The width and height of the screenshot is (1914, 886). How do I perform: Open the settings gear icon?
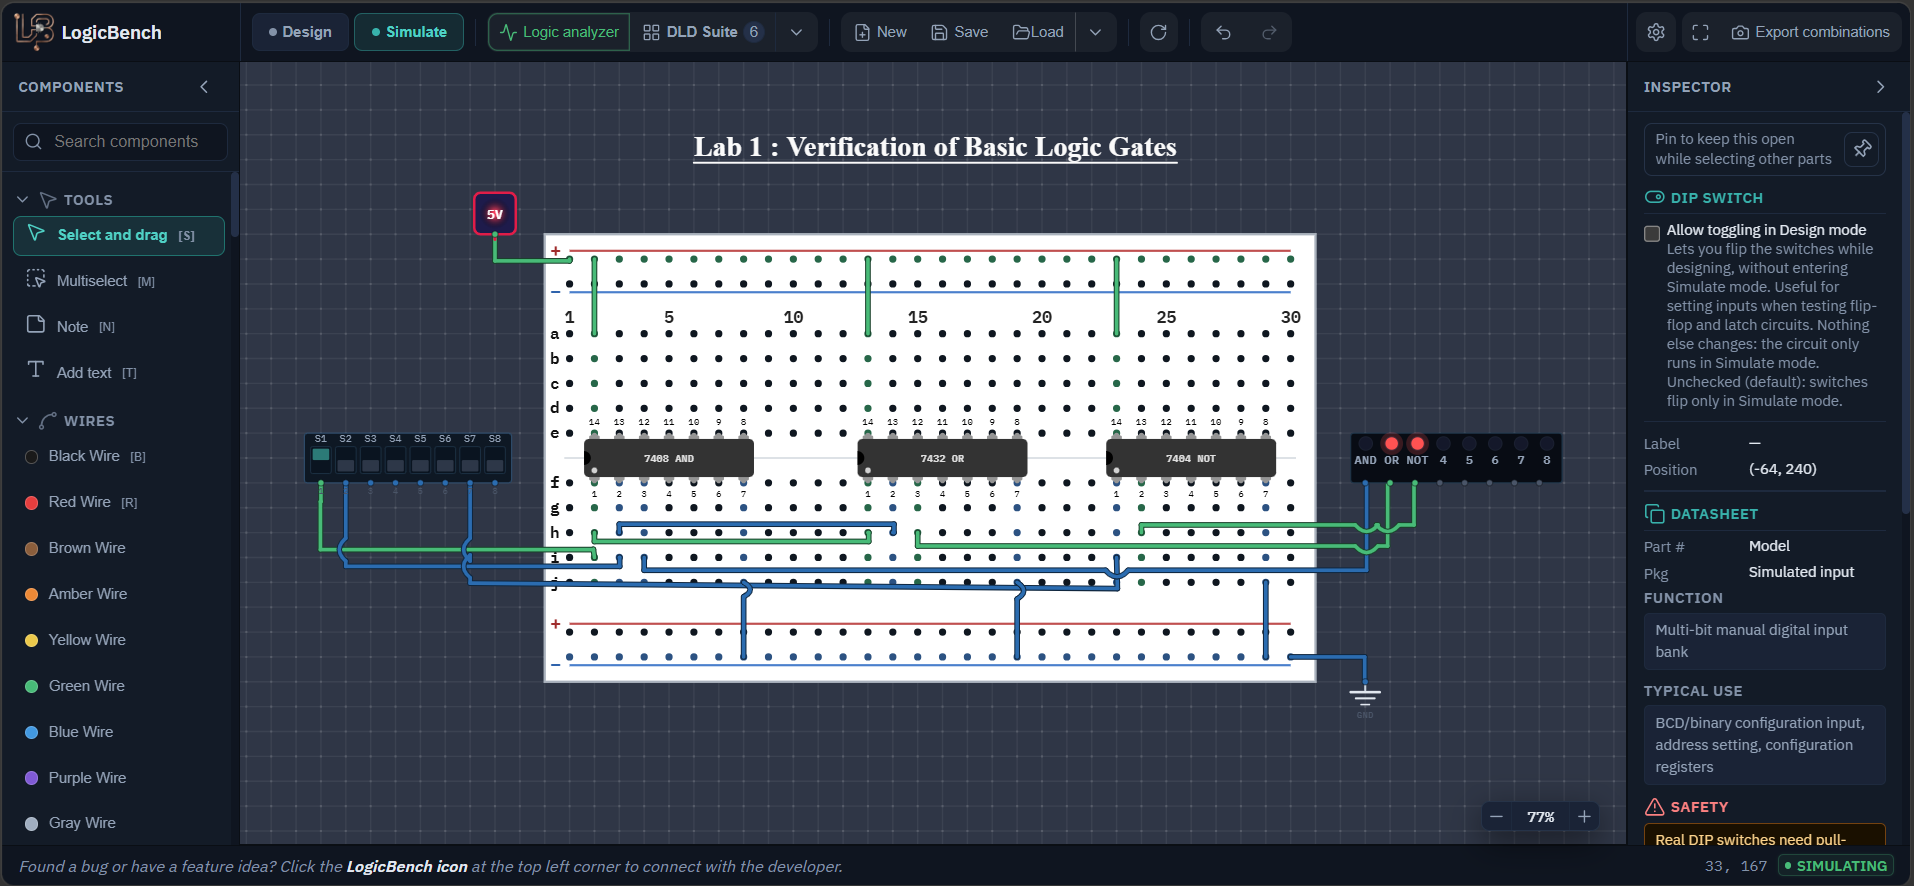(x=1656, y=32)
